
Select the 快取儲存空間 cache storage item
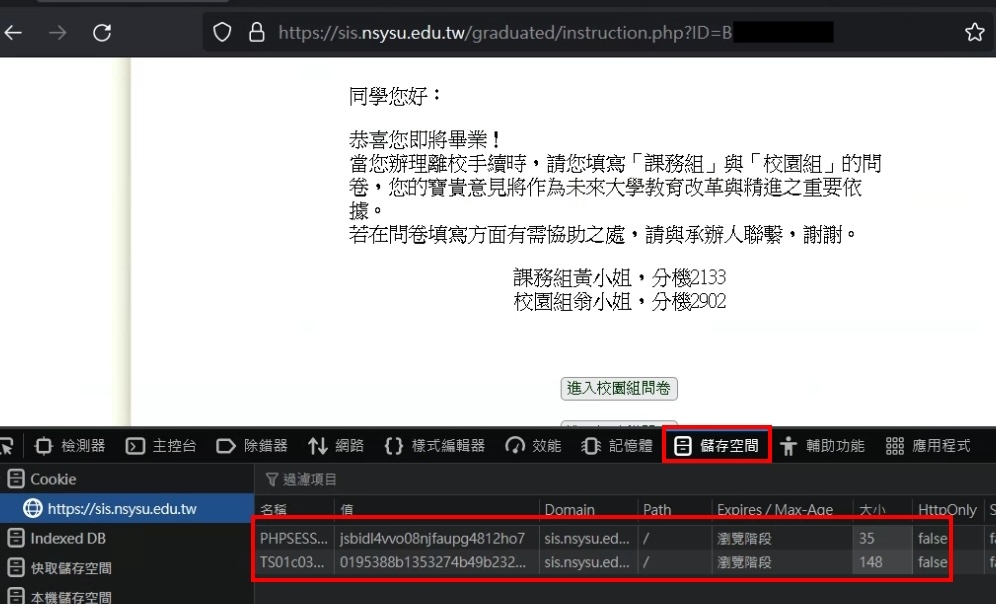click(60, 568)
